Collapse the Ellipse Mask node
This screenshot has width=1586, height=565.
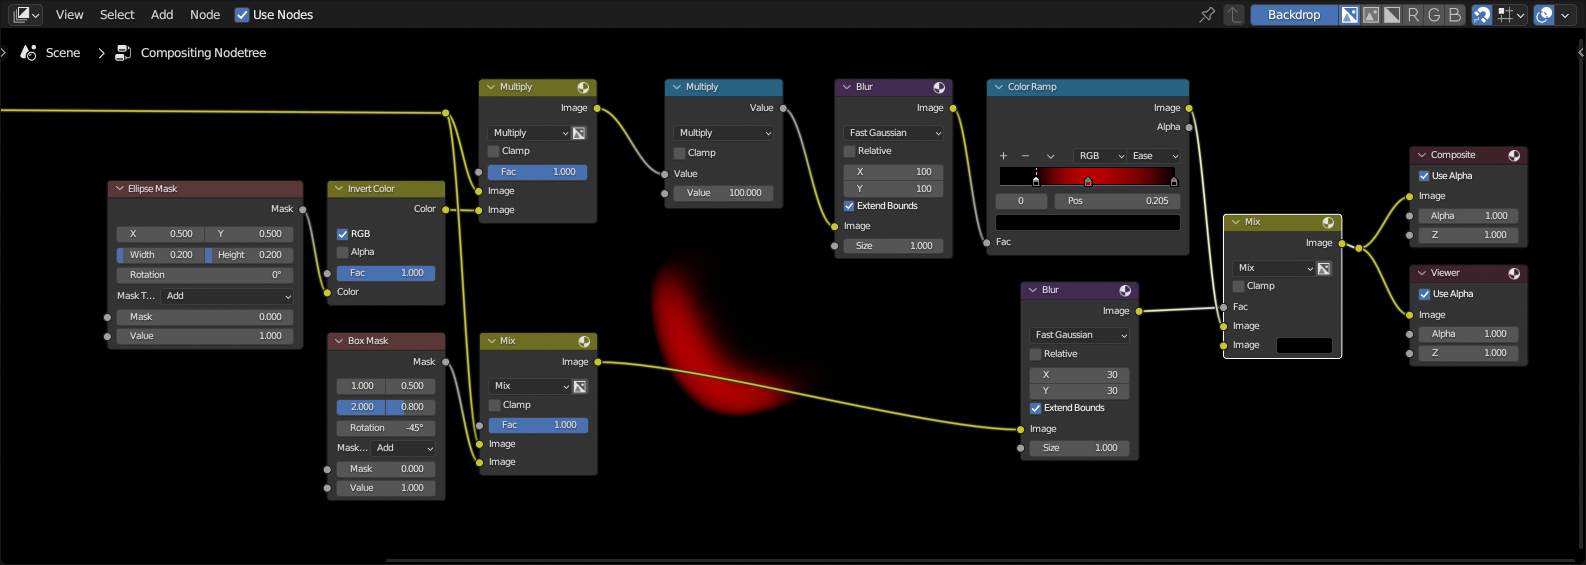pos(119,188)
